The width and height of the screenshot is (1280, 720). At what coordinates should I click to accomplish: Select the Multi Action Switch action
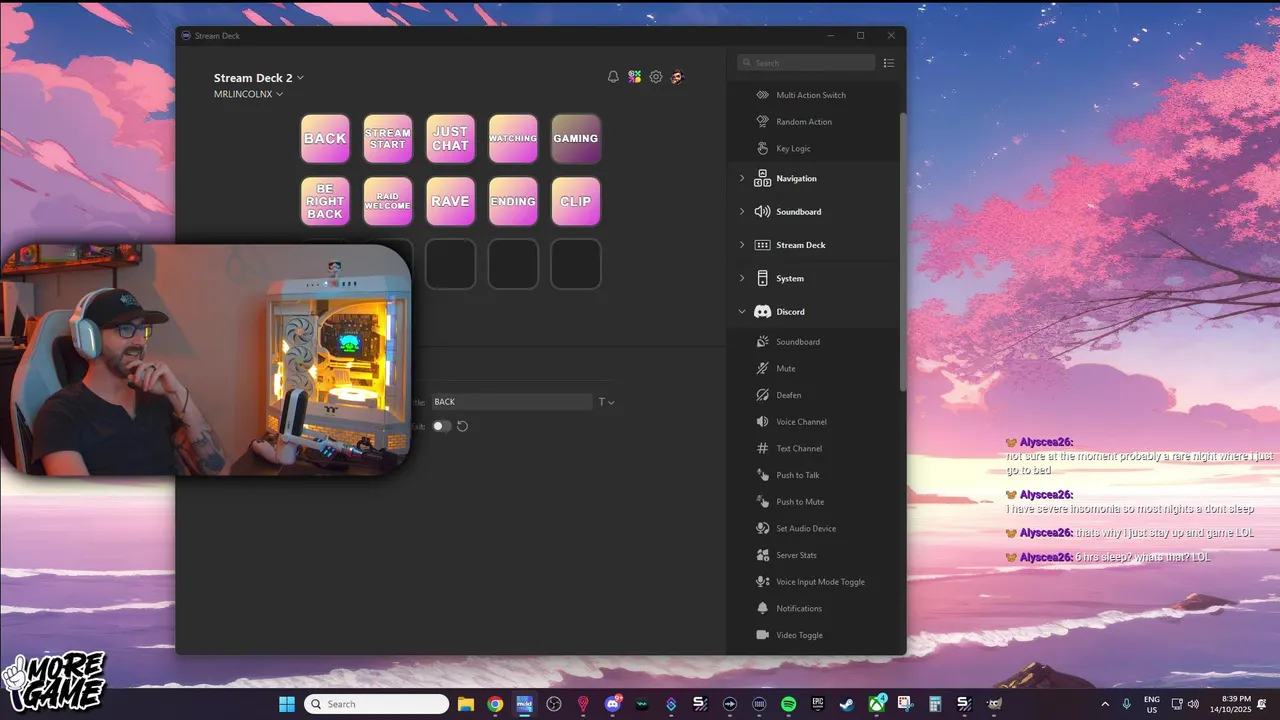pos(813,95)
